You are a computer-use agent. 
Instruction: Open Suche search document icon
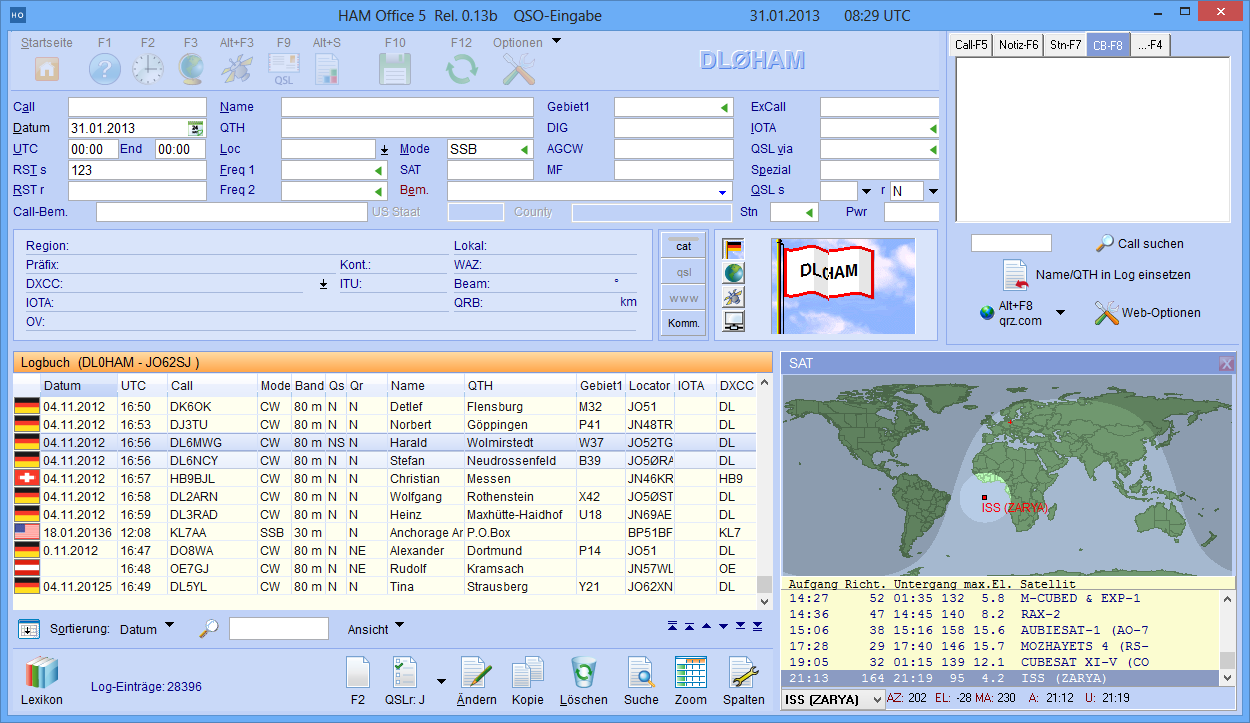coord(641,672)
